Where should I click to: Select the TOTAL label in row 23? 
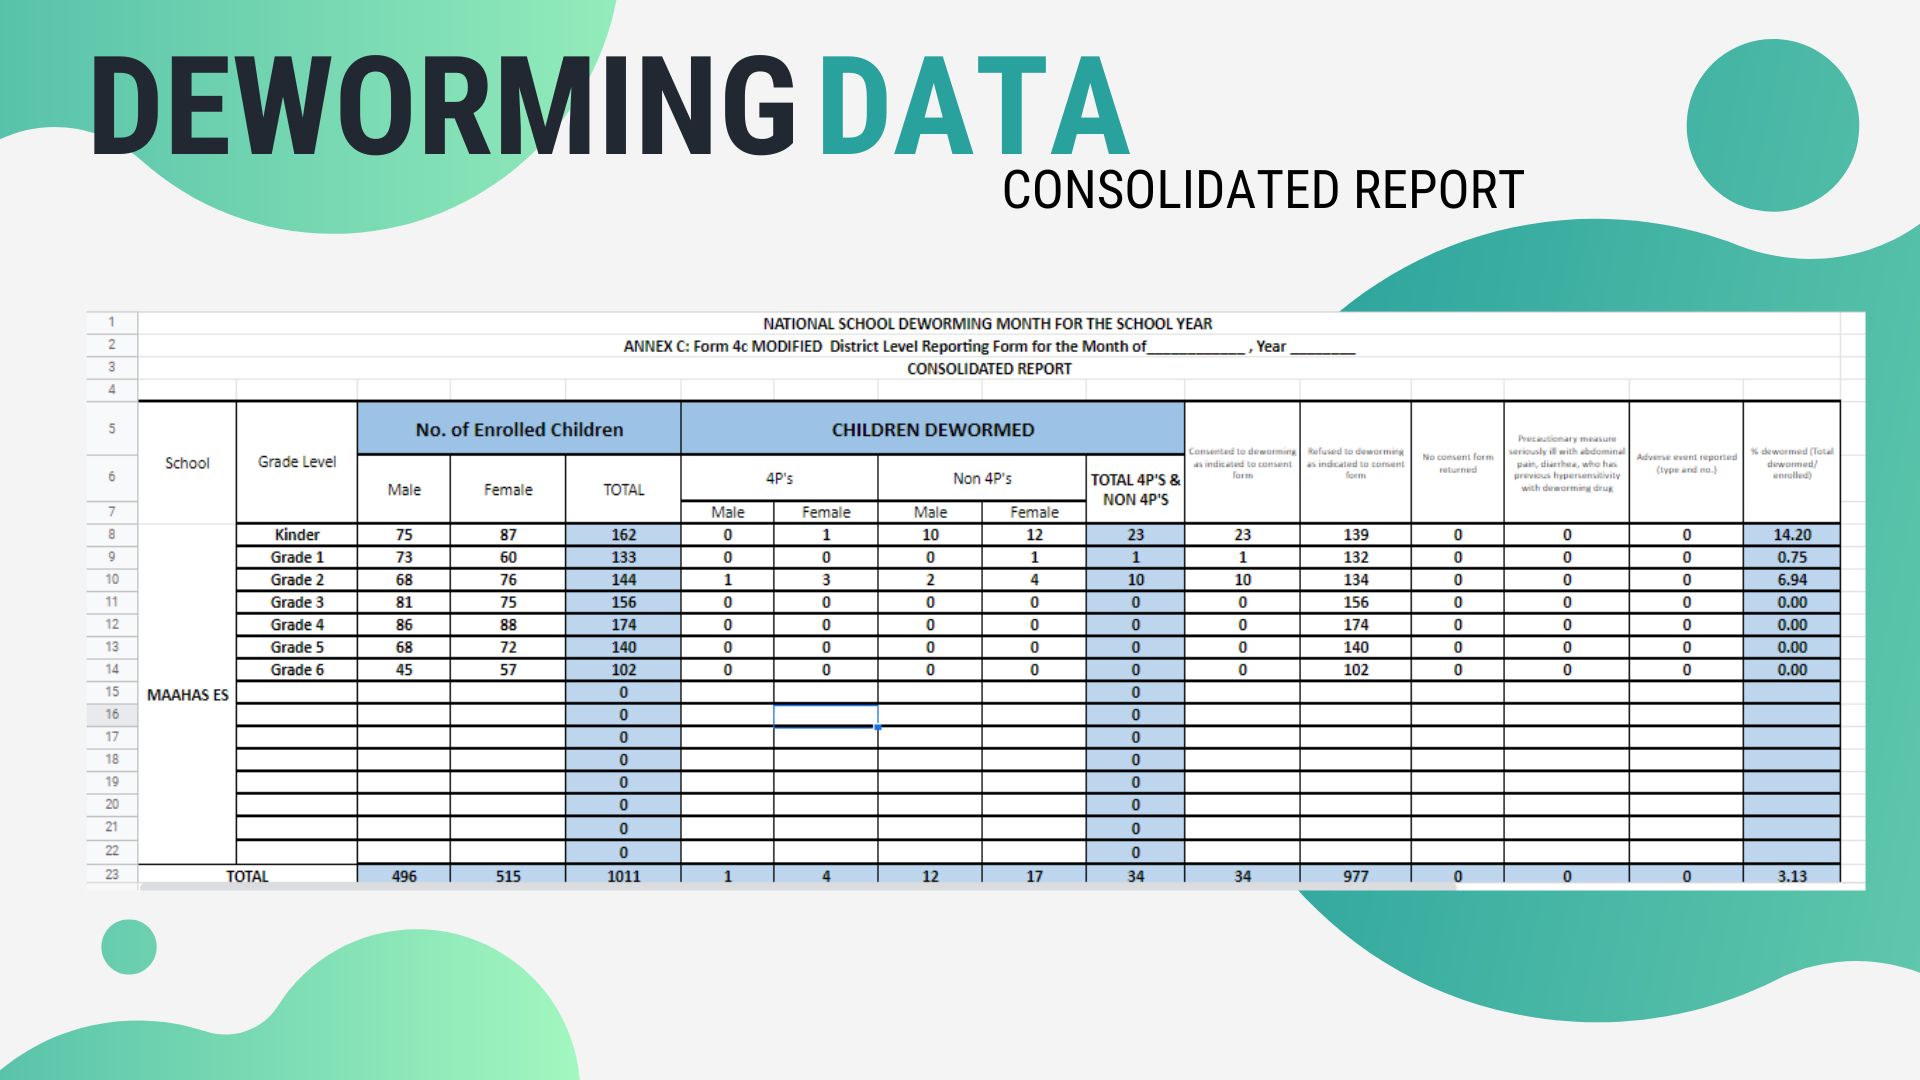click(x=247, y=876)
